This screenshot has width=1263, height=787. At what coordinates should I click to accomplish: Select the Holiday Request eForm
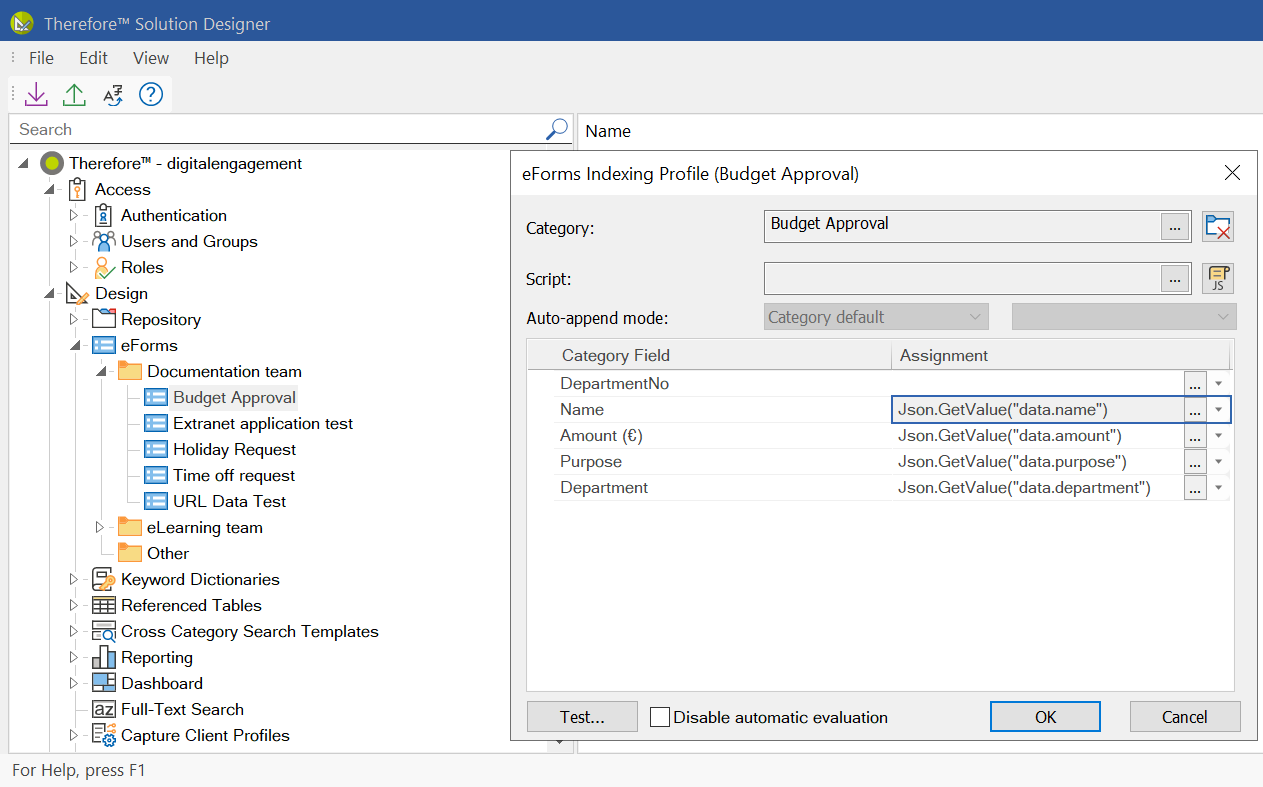tap(234, 450)
